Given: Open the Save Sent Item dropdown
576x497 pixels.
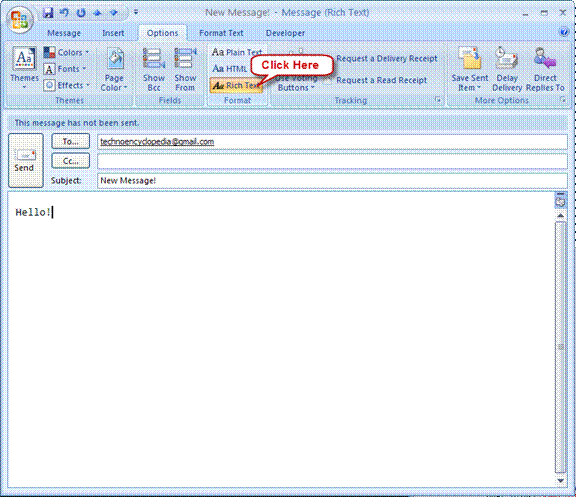Looking at the screenshot, I should click(x=469, y=69).
